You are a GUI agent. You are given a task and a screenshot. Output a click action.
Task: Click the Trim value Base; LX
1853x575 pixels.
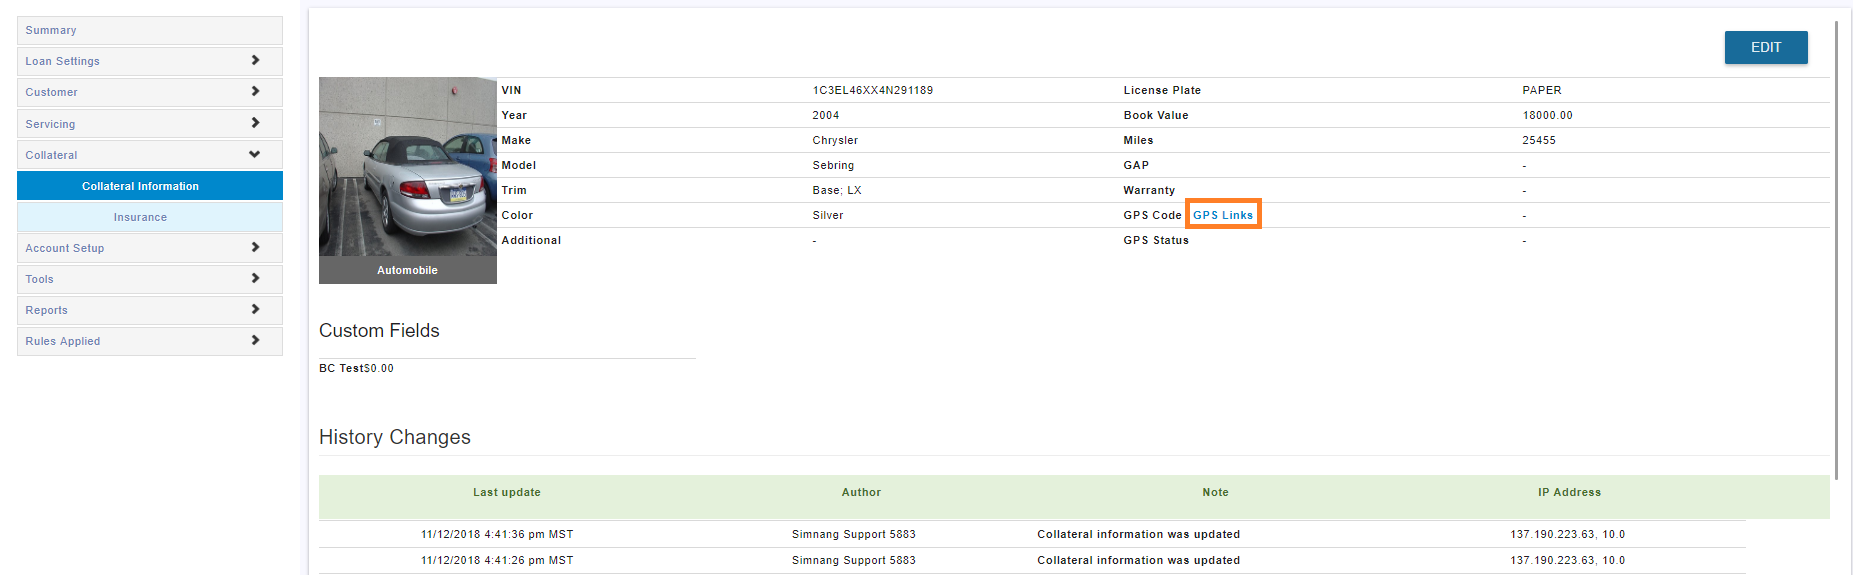click(836, 190)
